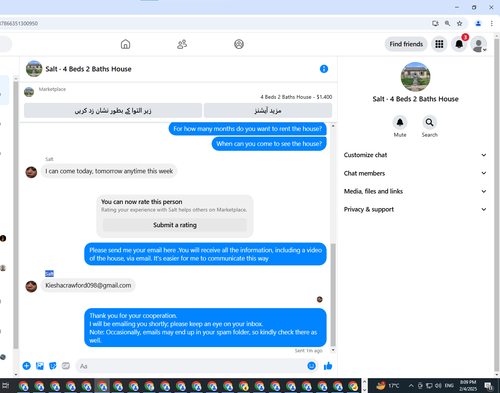
Task: Go to the Facebook Home icon
Action: [x=125, y=44]
